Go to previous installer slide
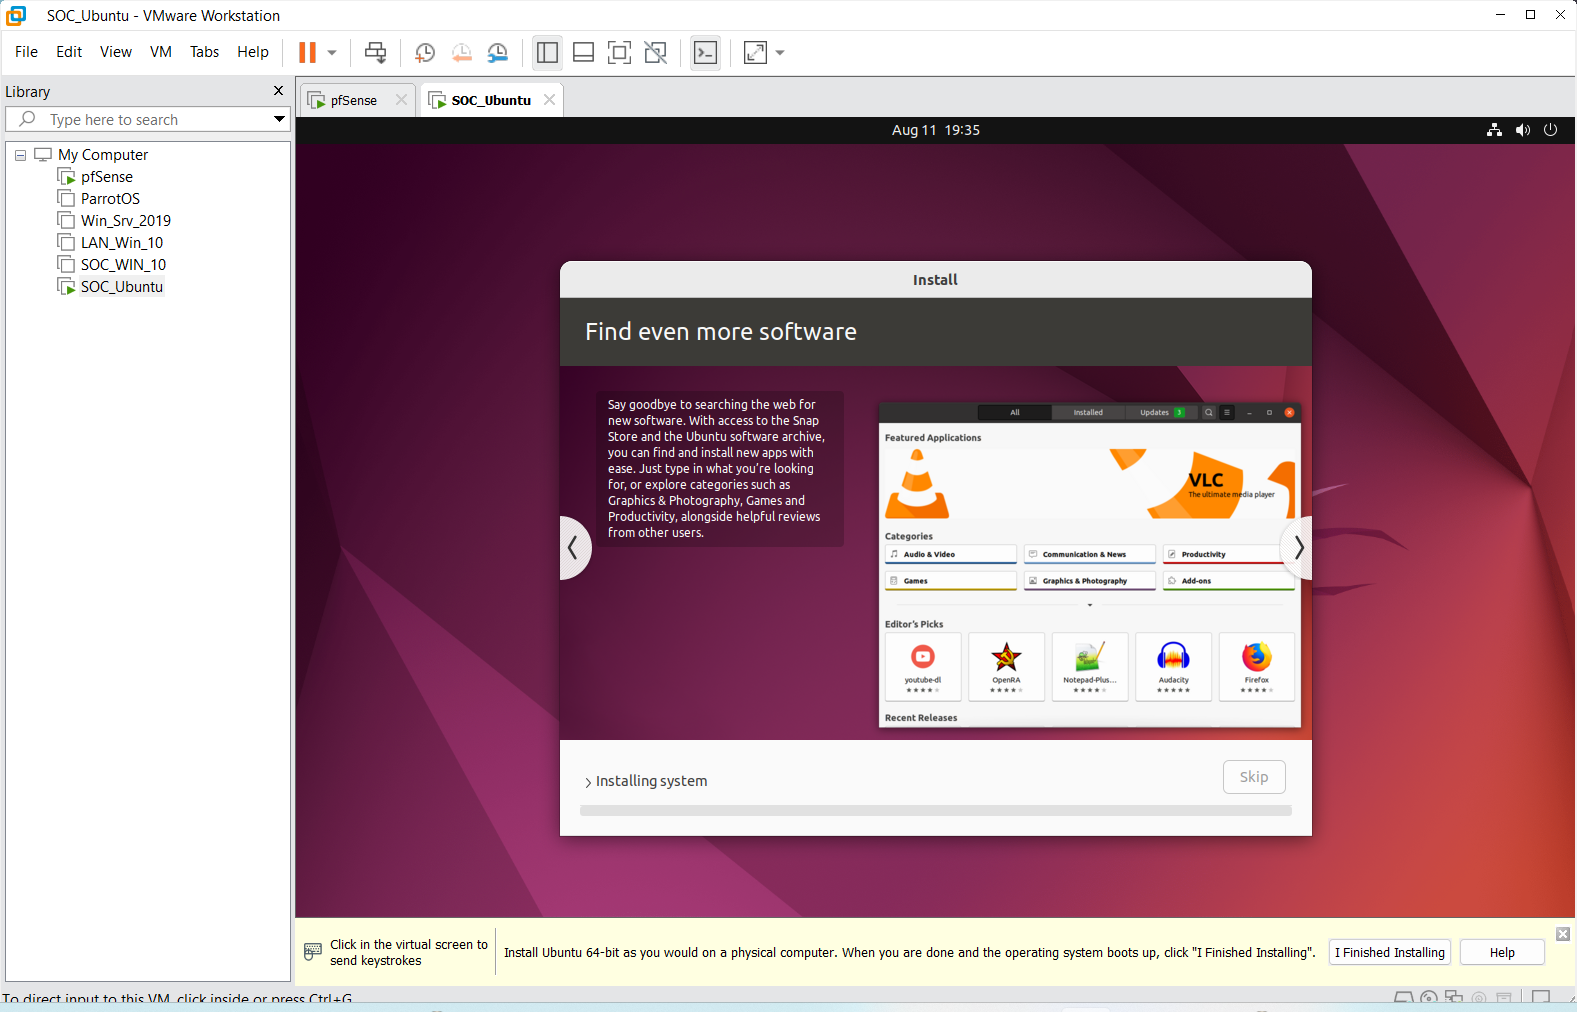This screenshot has height=1012, width=1577. click(x=574, y=547)
